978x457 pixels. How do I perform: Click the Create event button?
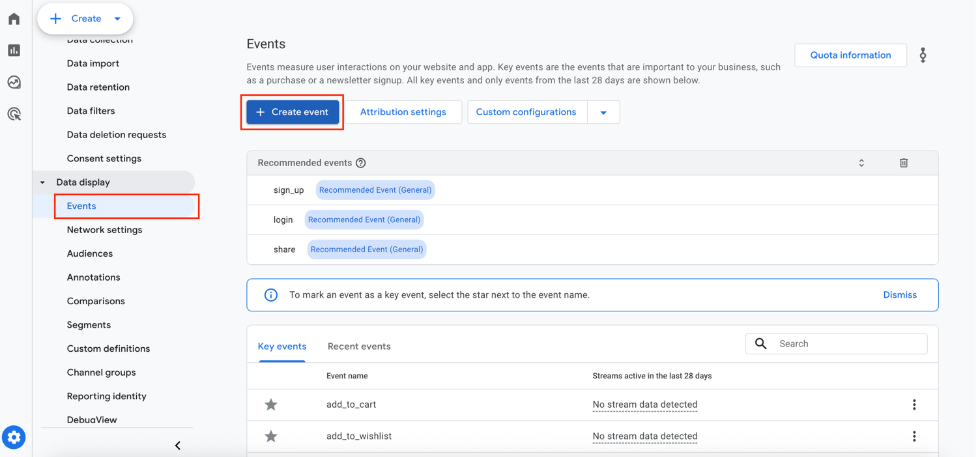pyautogui.click(x=293, y=112)
